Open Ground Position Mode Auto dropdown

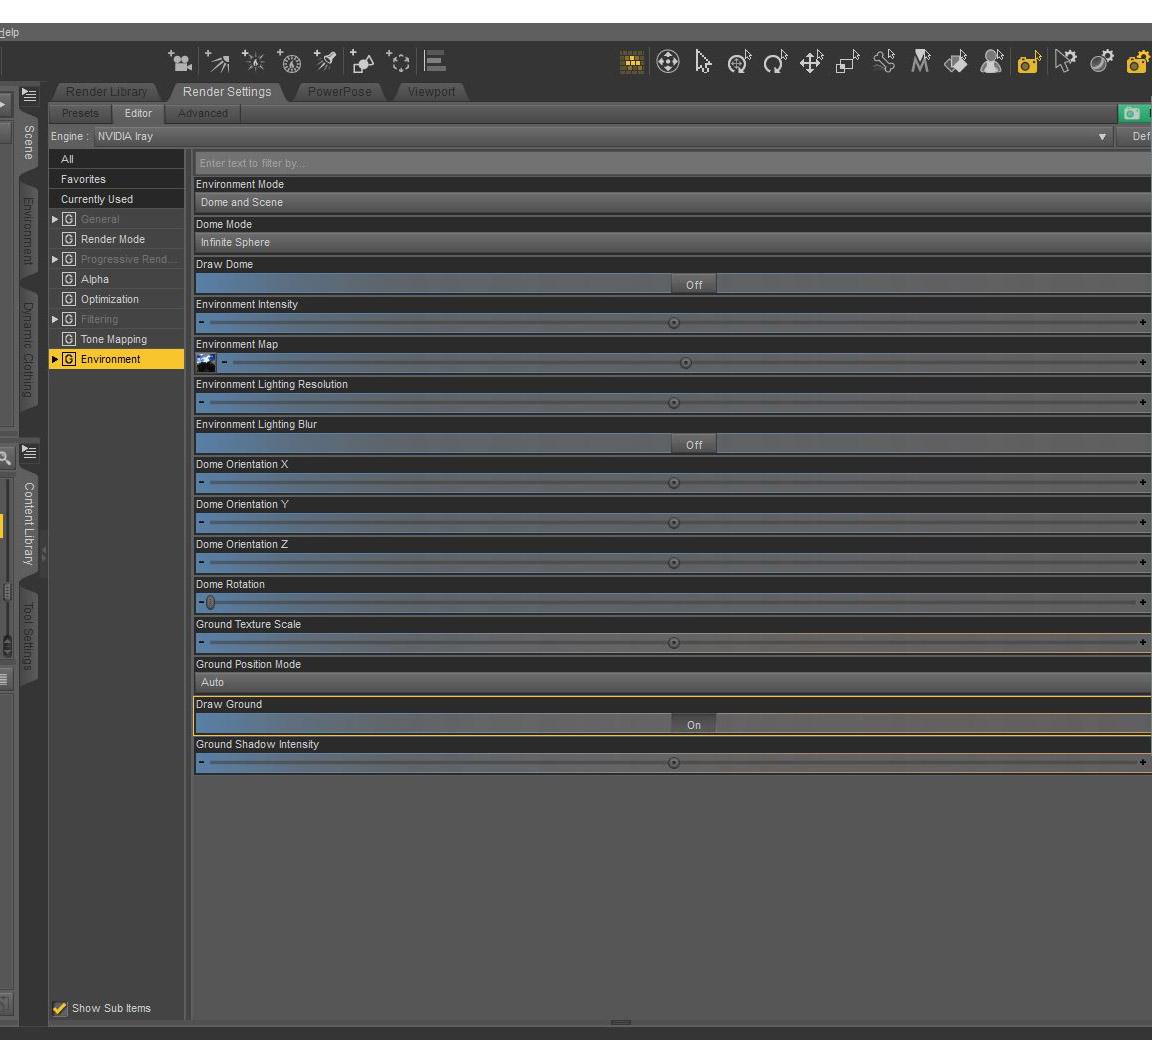coord(673,682)
